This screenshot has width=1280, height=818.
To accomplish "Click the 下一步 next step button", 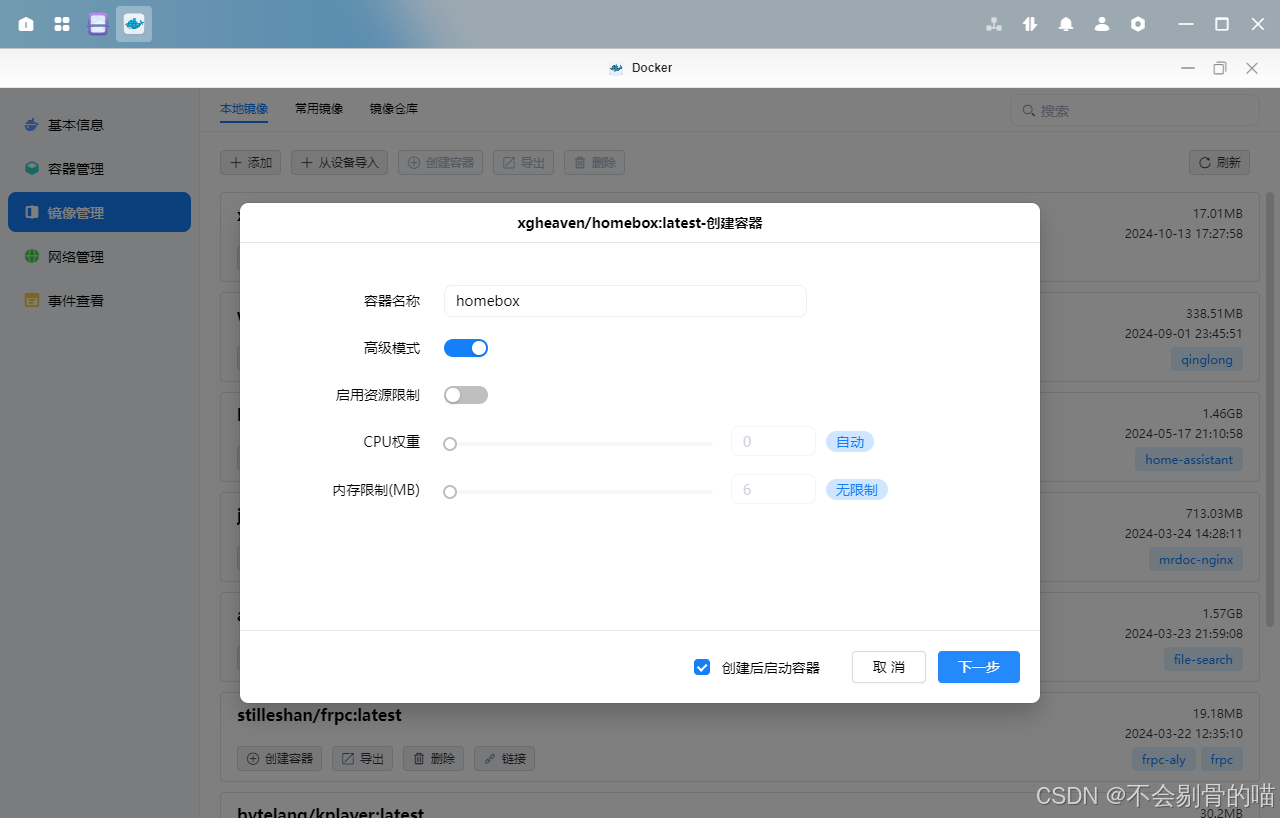I will tap(978, 667).
